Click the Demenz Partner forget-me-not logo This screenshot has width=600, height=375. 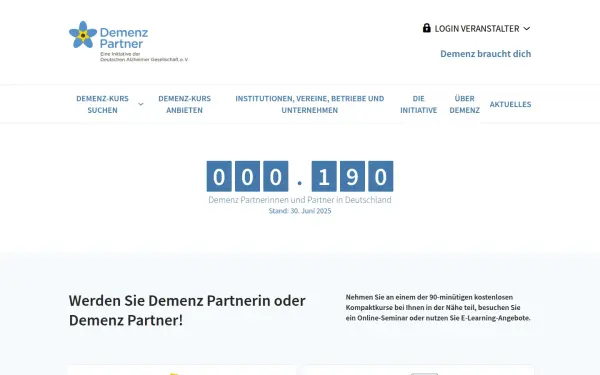128,41
